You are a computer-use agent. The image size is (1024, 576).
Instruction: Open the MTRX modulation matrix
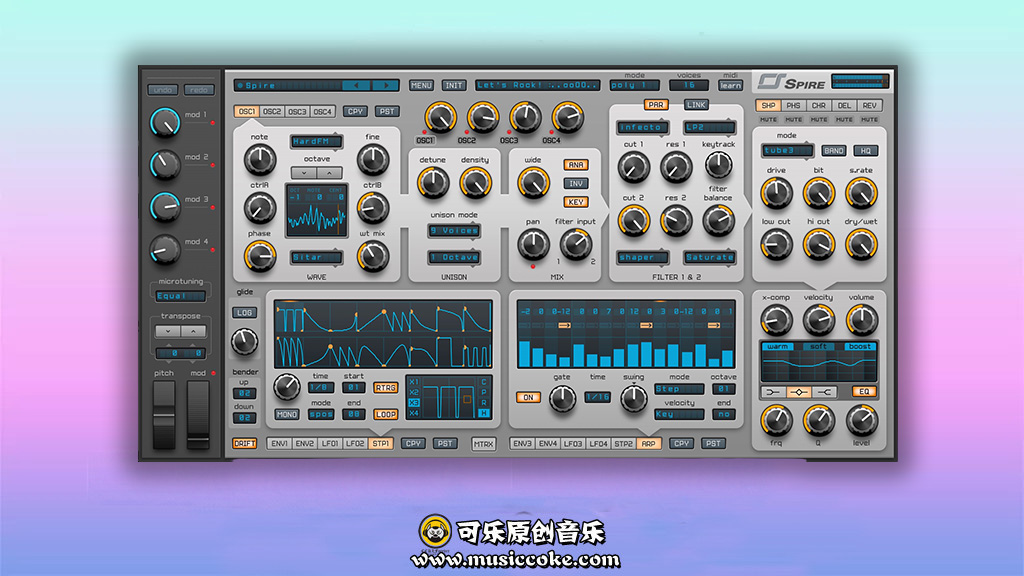tap(483, 444)
